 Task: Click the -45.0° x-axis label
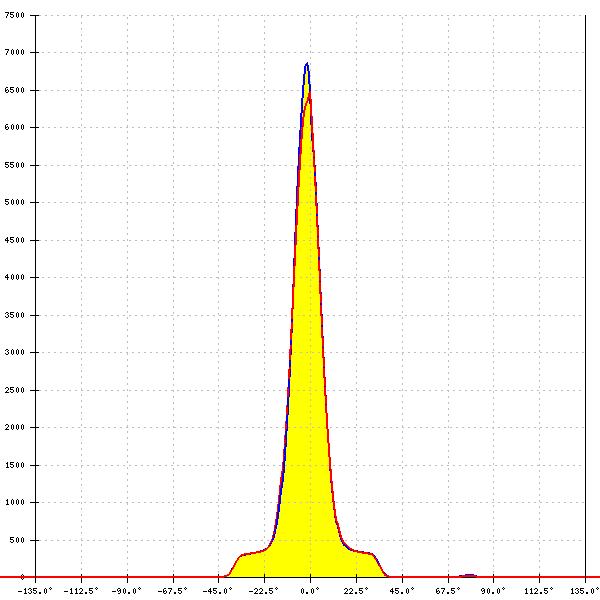point(218,591)
